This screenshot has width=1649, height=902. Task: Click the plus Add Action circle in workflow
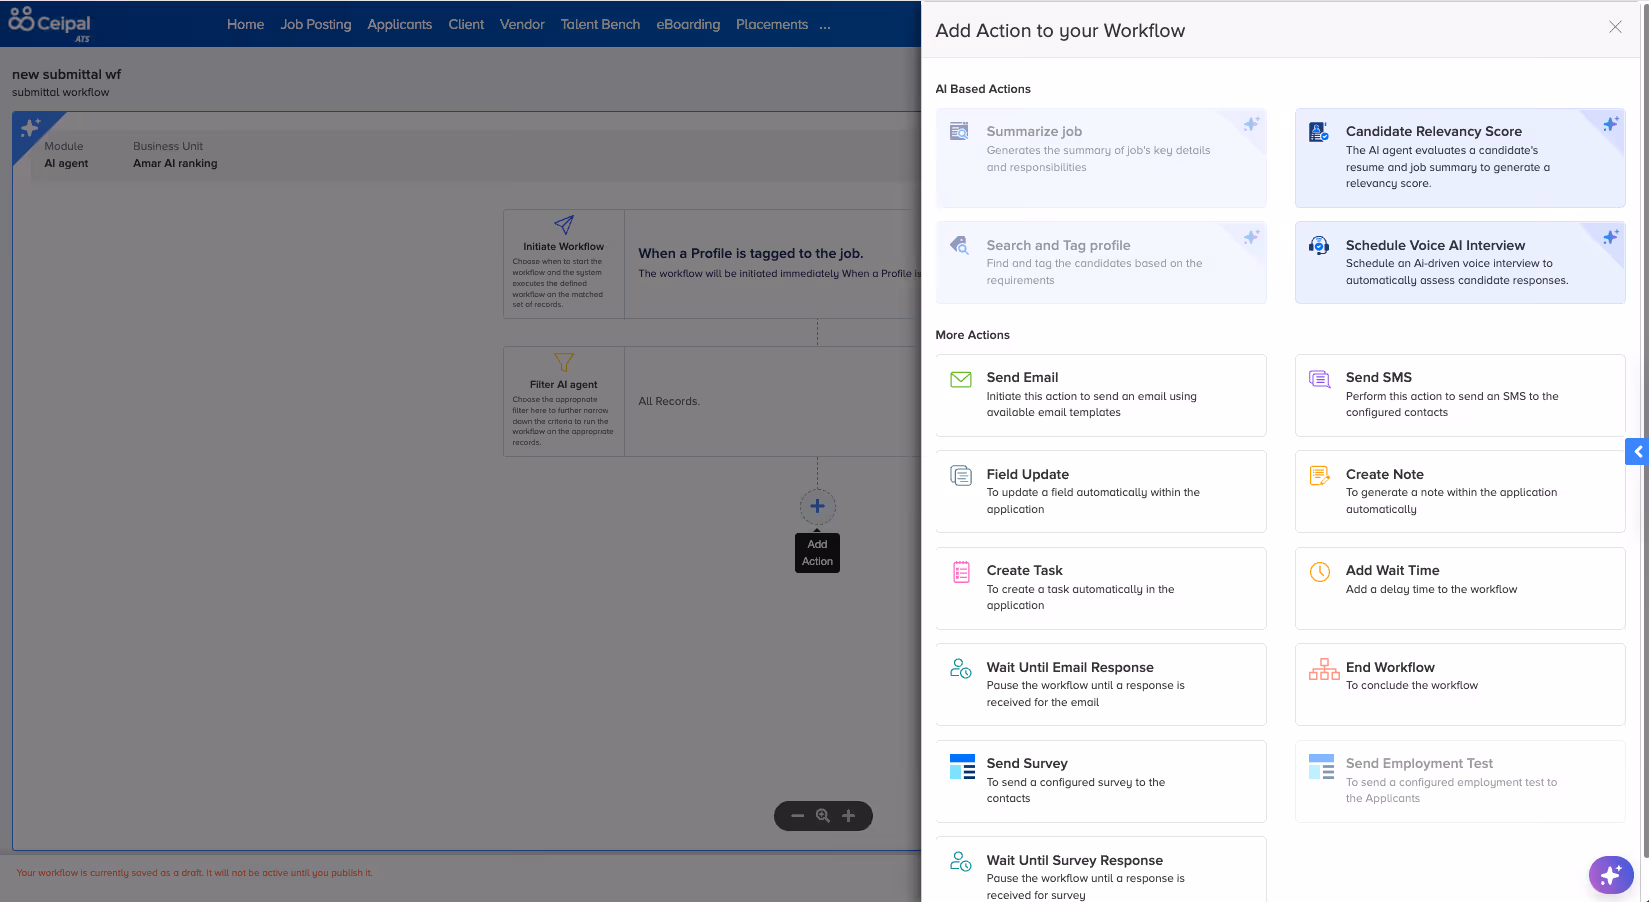pyautogui.click(x=817, y=506)
